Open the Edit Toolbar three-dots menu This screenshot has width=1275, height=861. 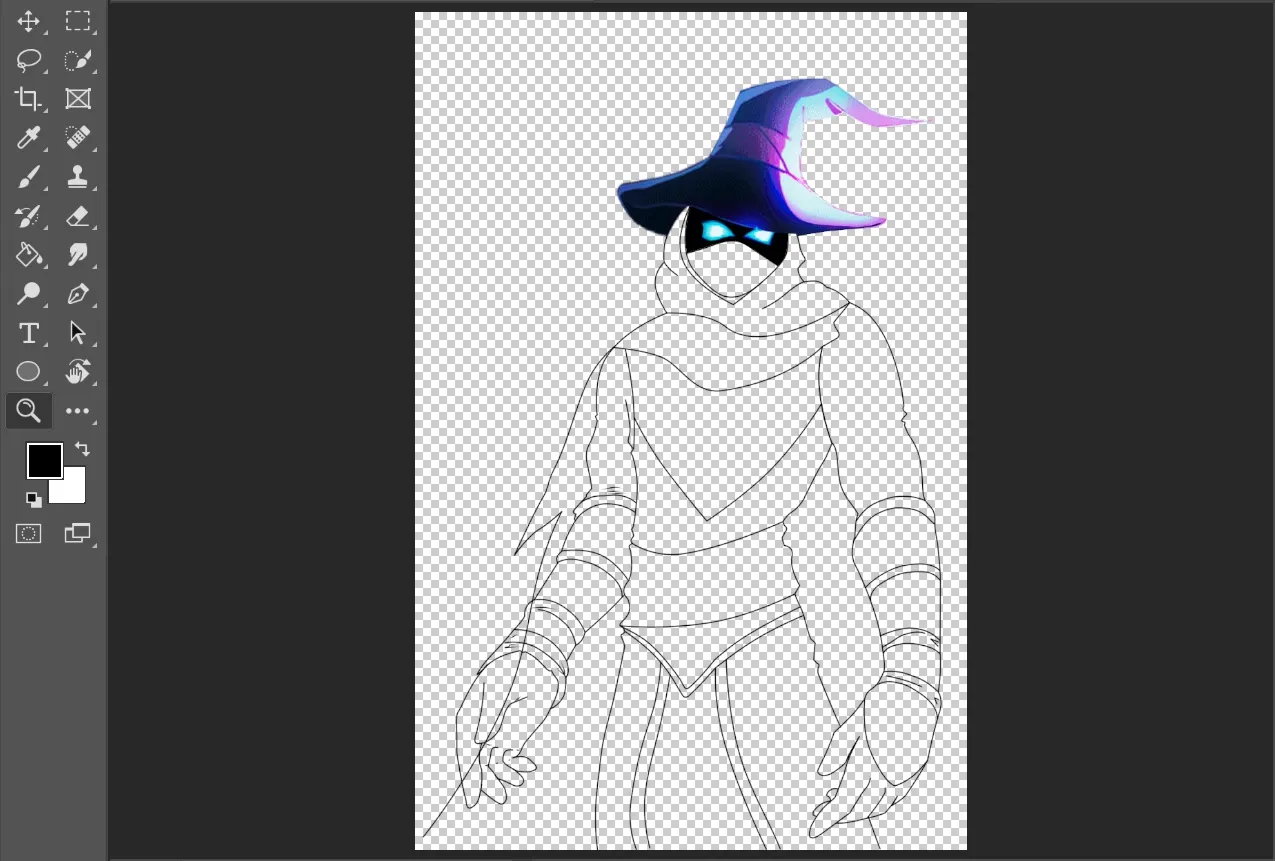pyautogui.click(x=77, y=411)
